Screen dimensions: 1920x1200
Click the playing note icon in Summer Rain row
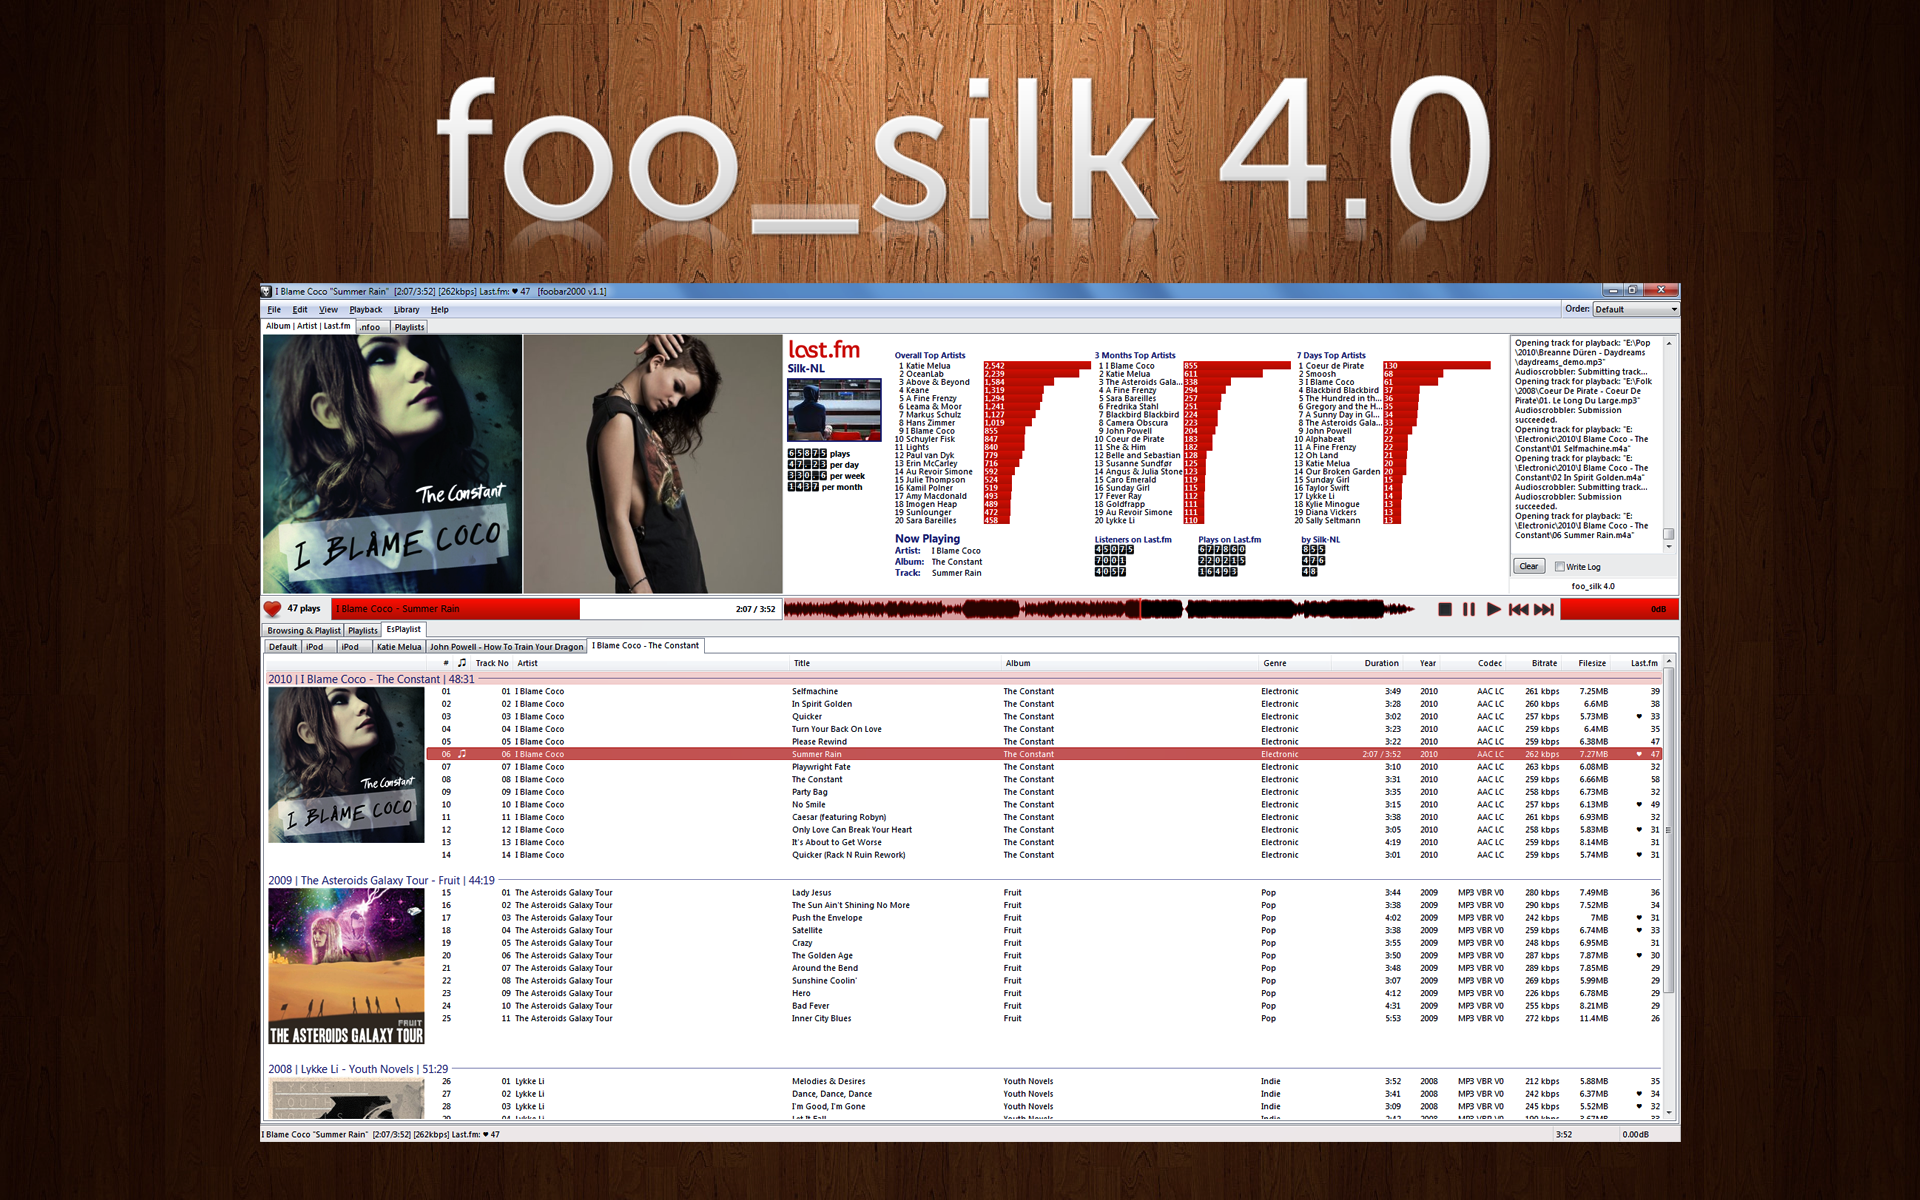click(x=462, y=754)
